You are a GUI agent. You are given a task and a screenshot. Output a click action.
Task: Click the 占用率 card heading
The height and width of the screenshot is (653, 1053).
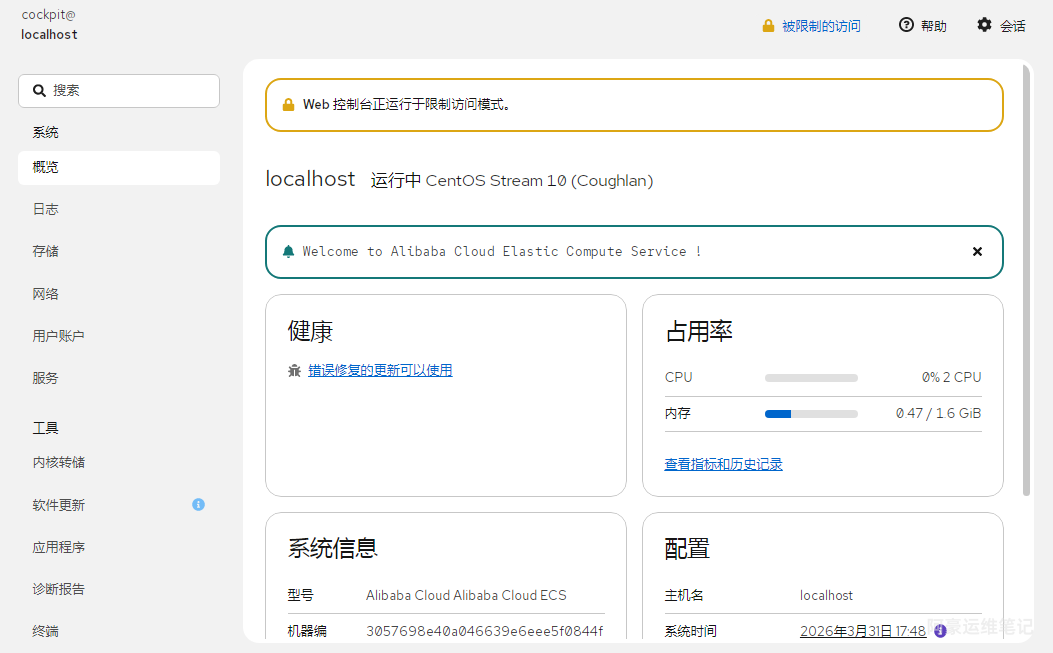pos(698,331)
